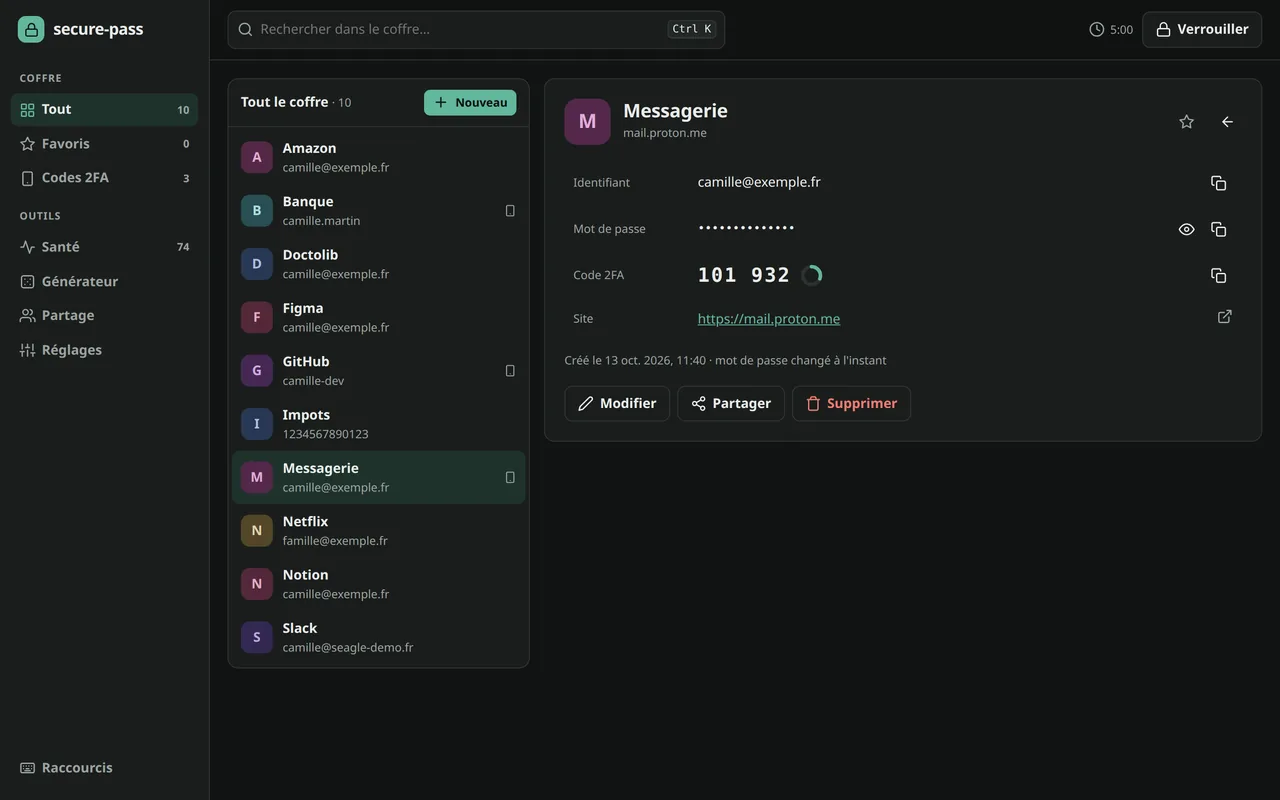Copy the Mot de passe value

(1218, 229)
